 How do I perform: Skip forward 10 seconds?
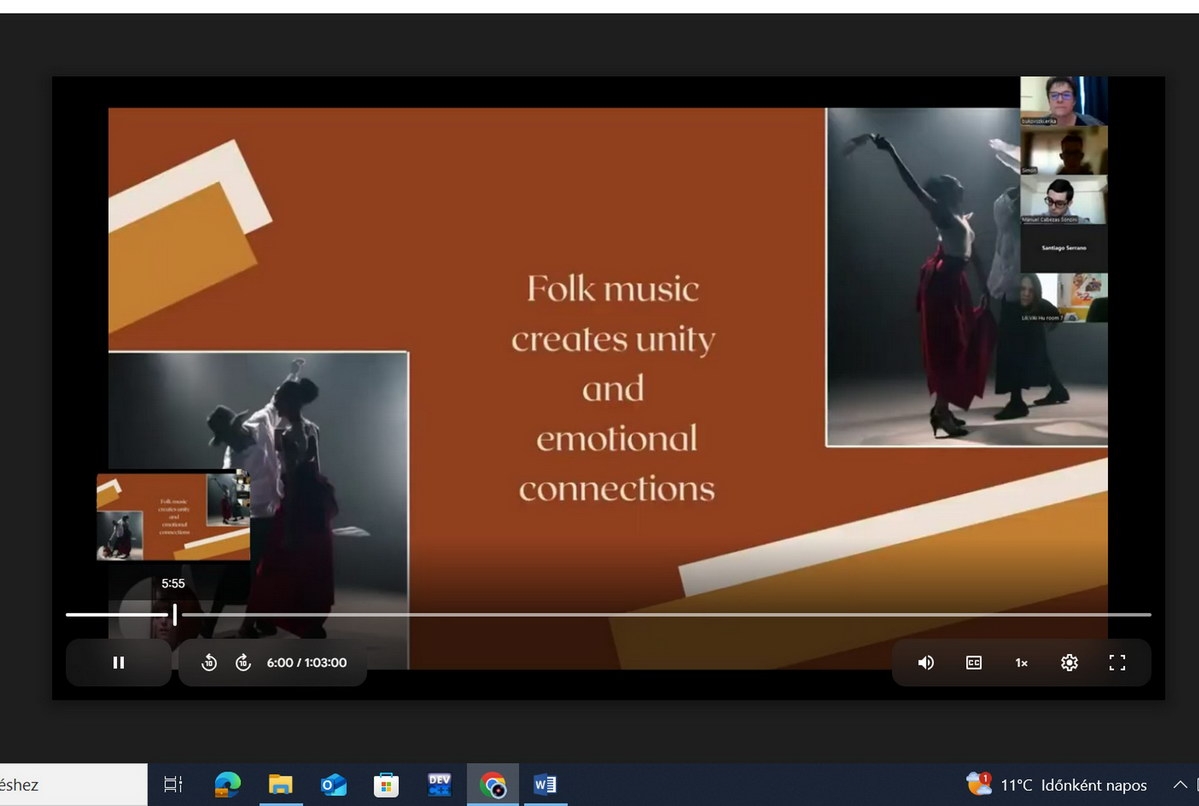(x=243, y=662)
